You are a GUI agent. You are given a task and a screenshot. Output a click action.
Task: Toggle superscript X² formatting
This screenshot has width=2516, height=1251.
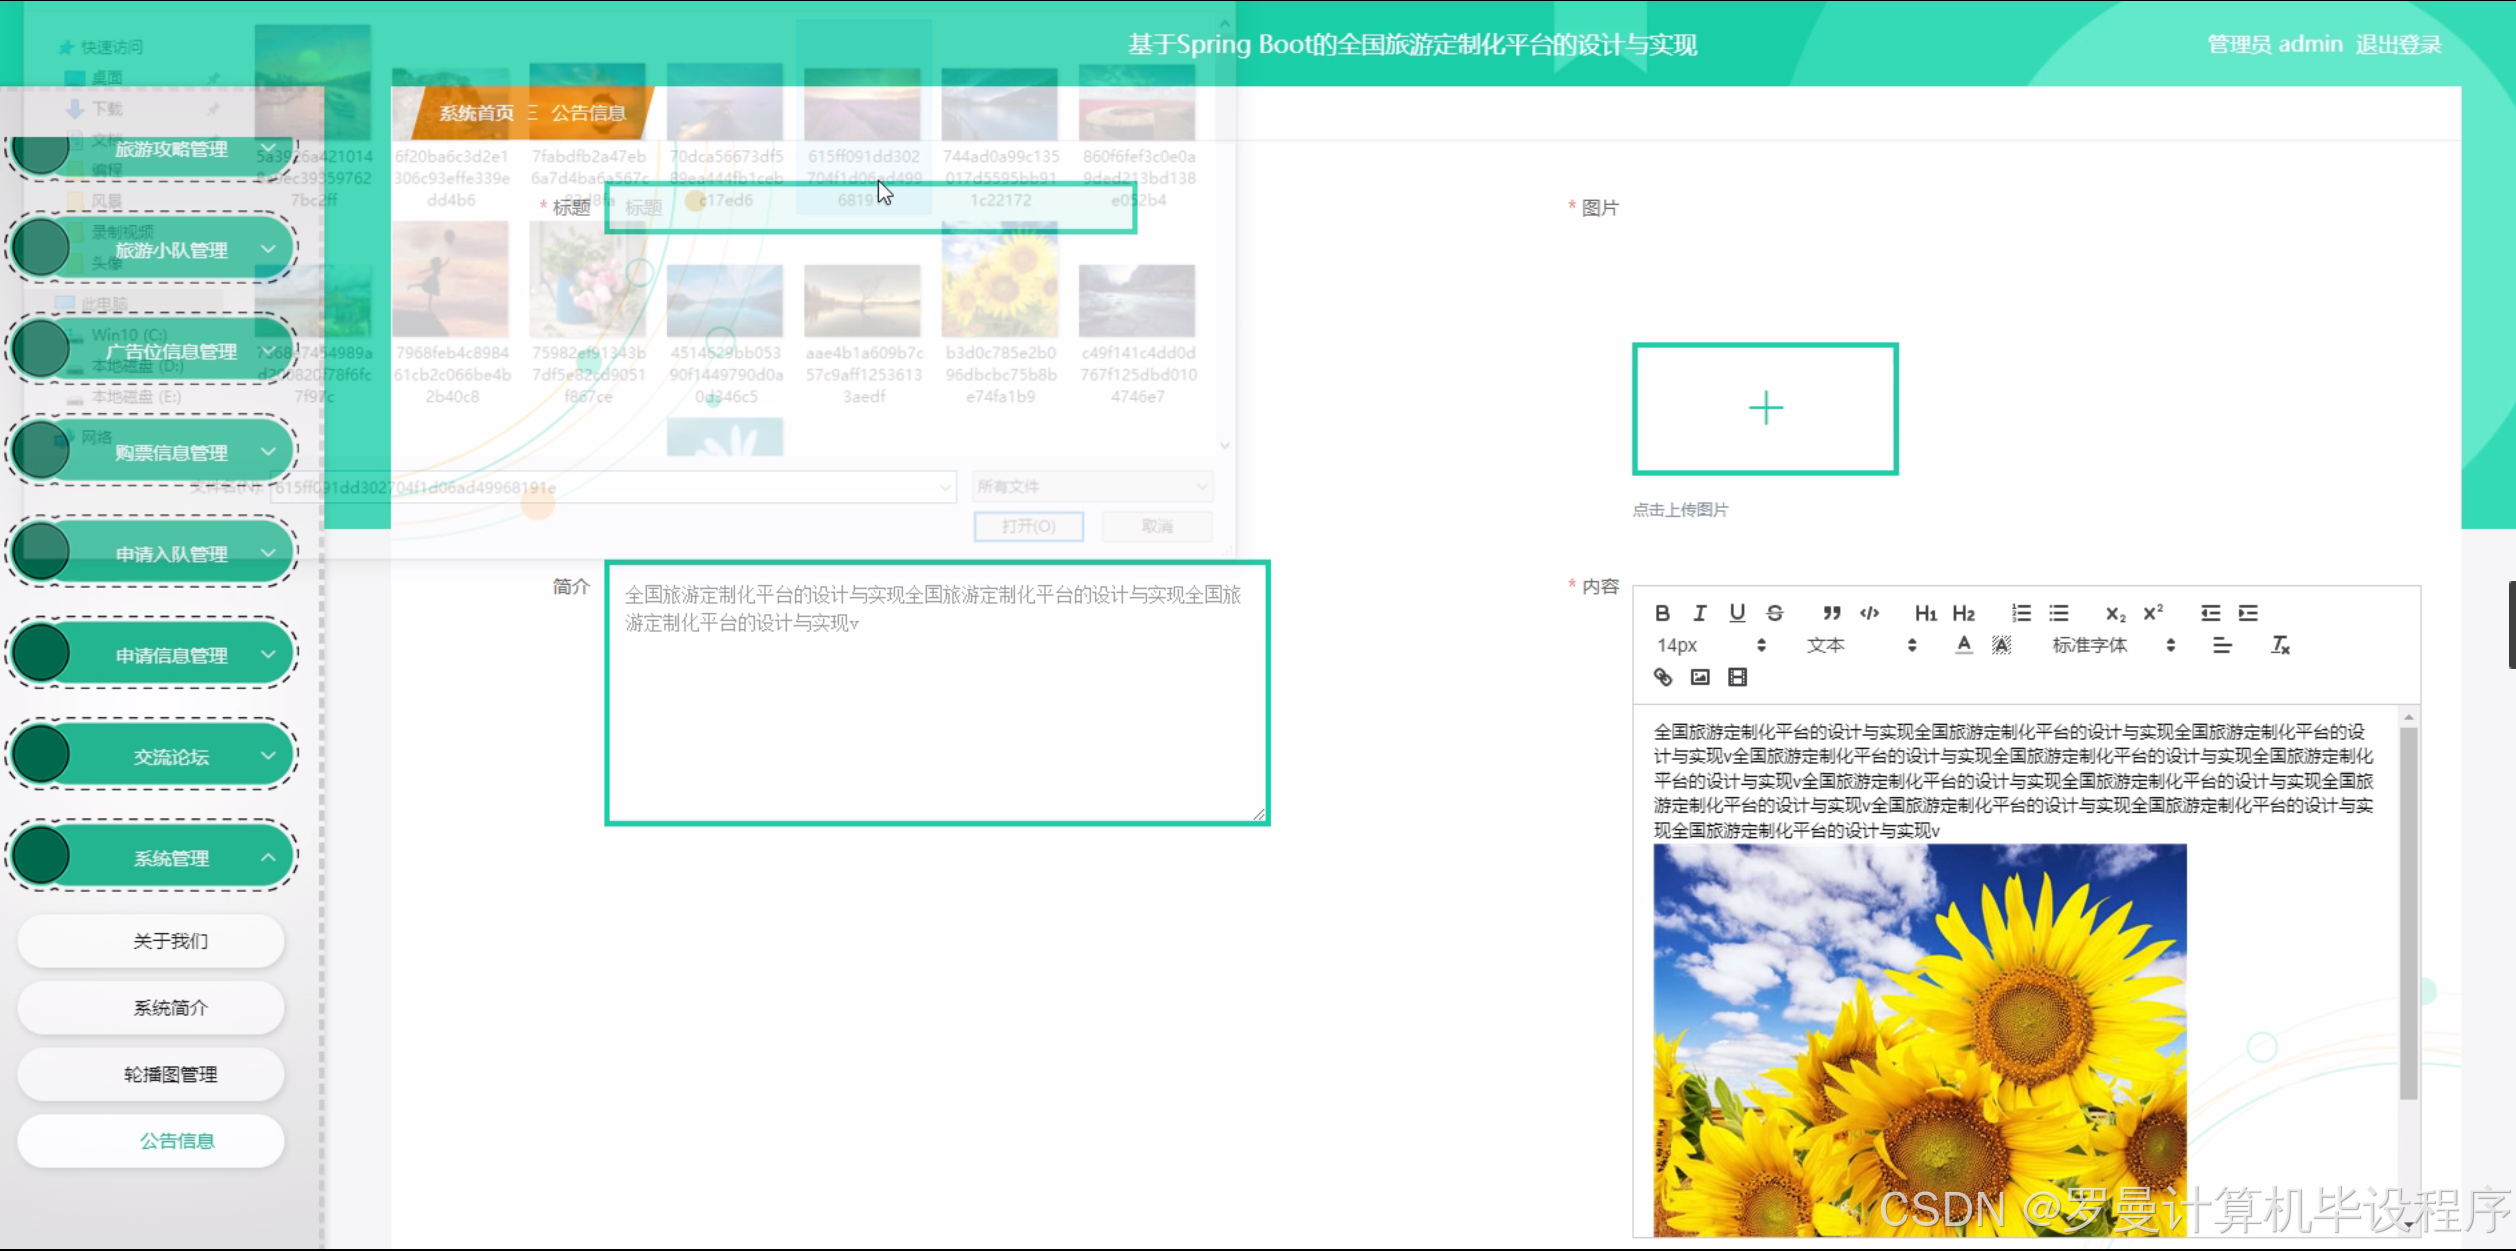pyautogui.click(x=2153, y=613)
